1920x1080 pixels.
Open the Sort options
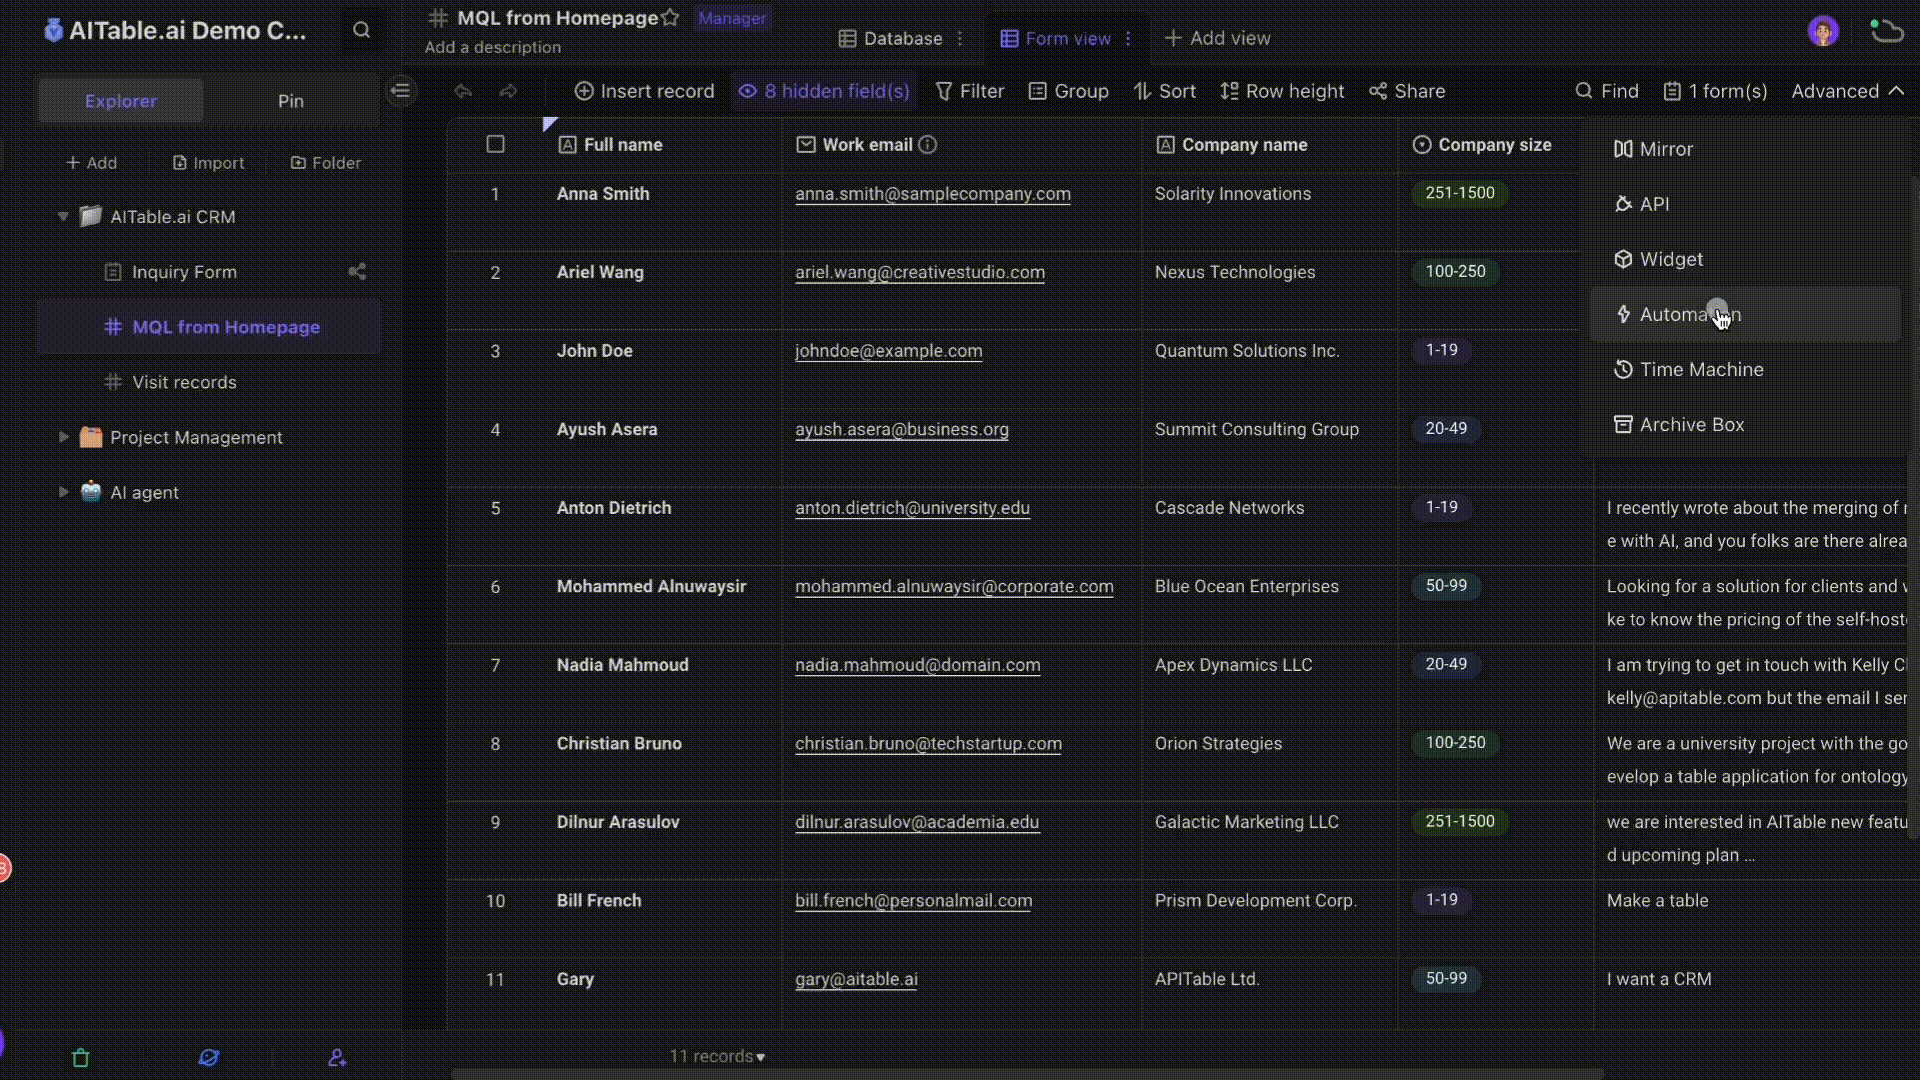pos(1165,90)
